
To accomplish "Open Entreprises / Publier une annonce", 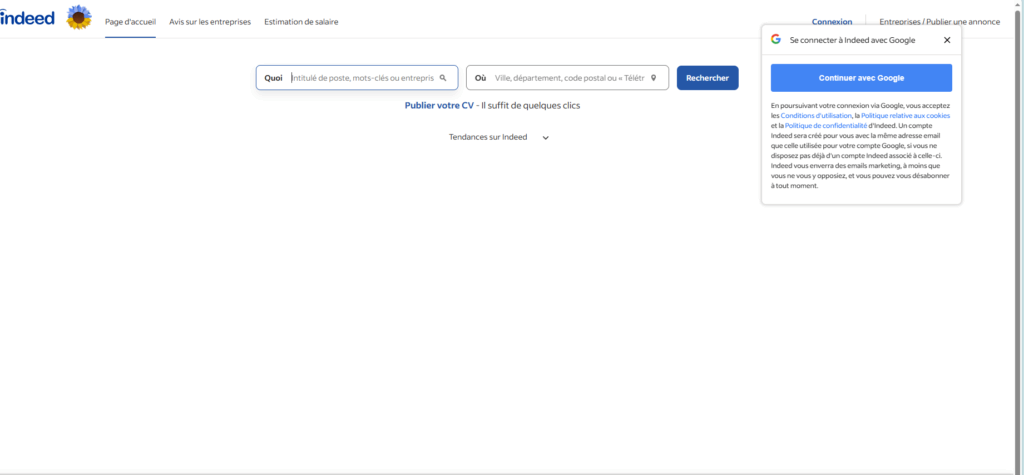I will [x=946, y=22].
